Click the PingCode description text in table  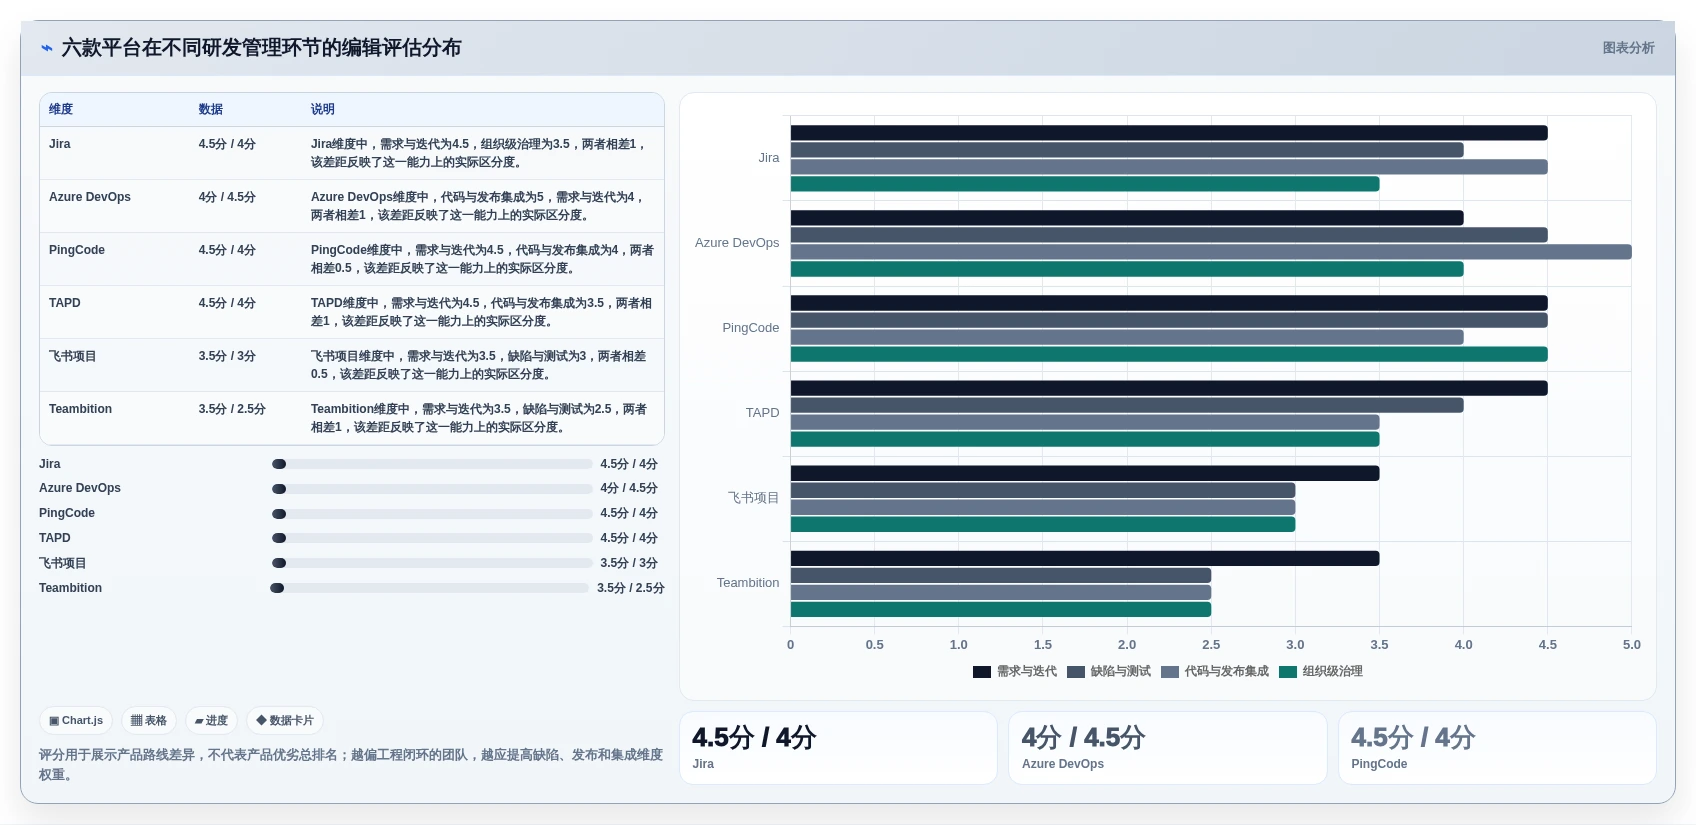tap(482, 259)
